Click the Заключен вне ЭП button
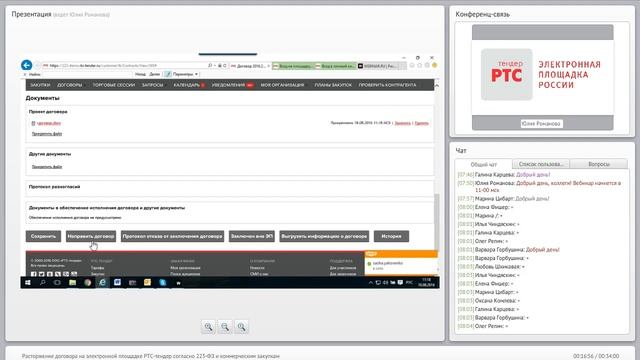640x360 pixels. pos(251,236)
